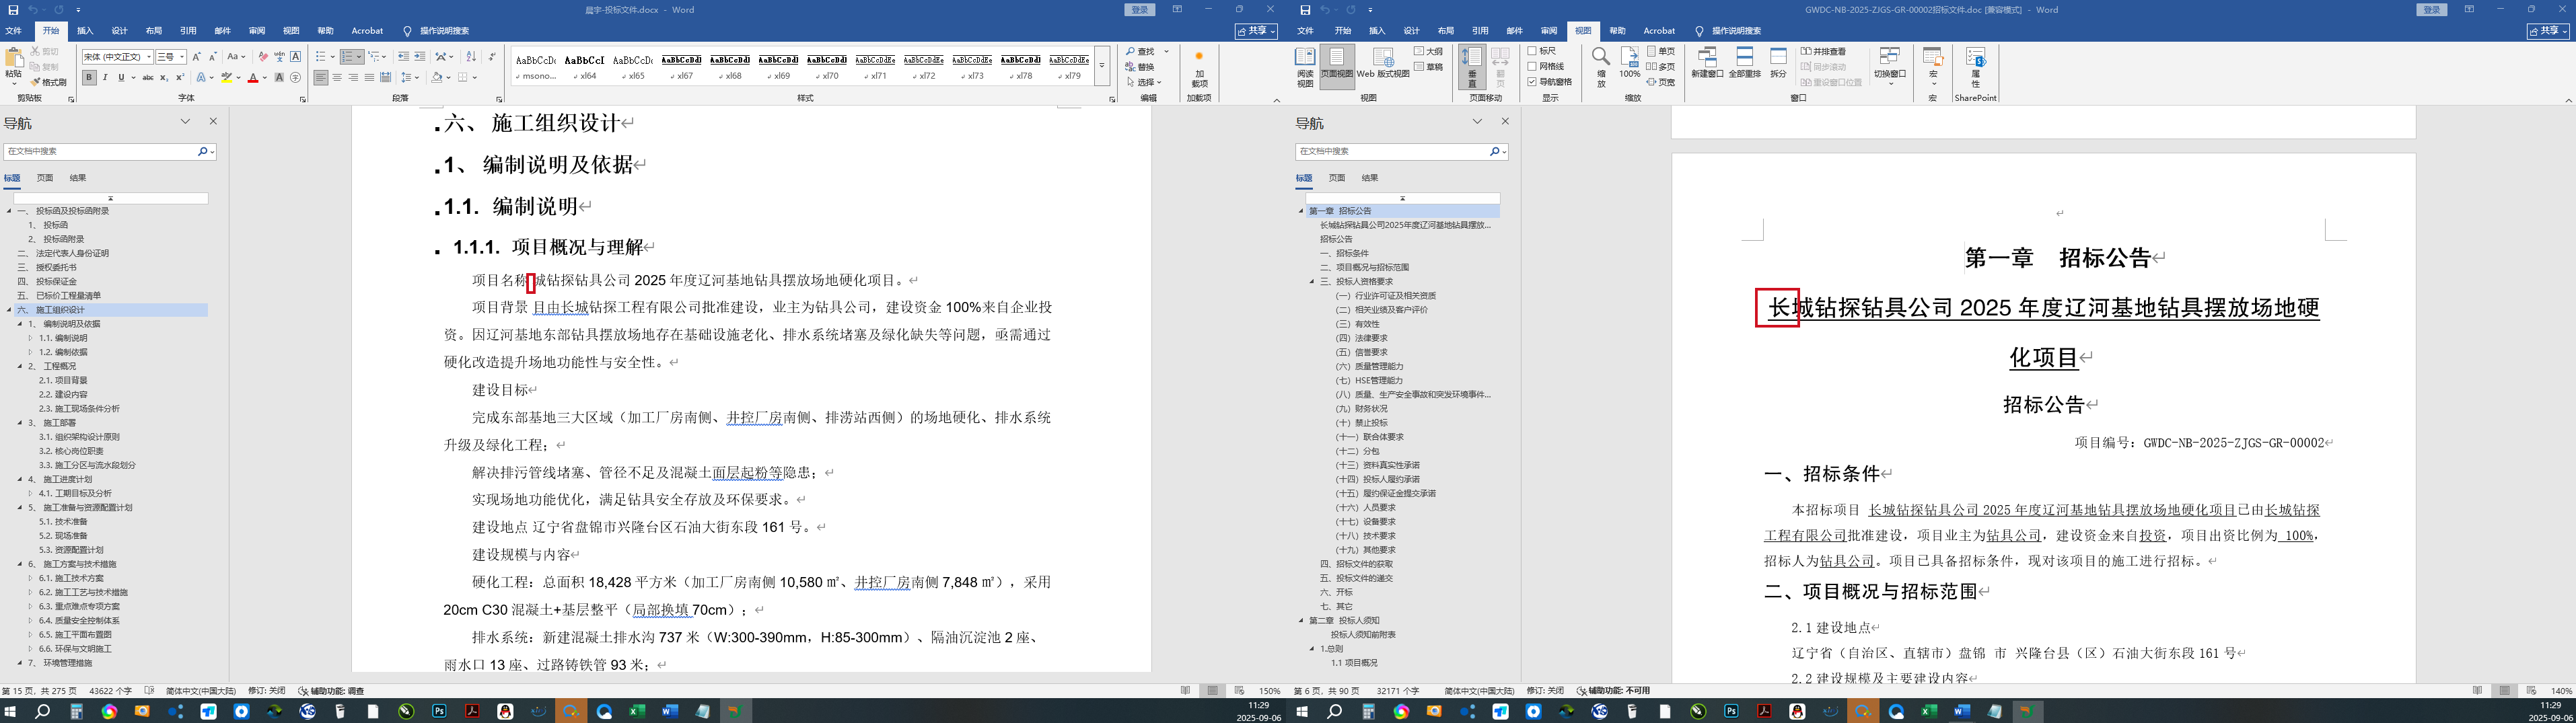This screenshot has width=2576, height=723.
Task: Open SharePoint Properties (属性) in right ribbon
Action: tap(1975, 67)
